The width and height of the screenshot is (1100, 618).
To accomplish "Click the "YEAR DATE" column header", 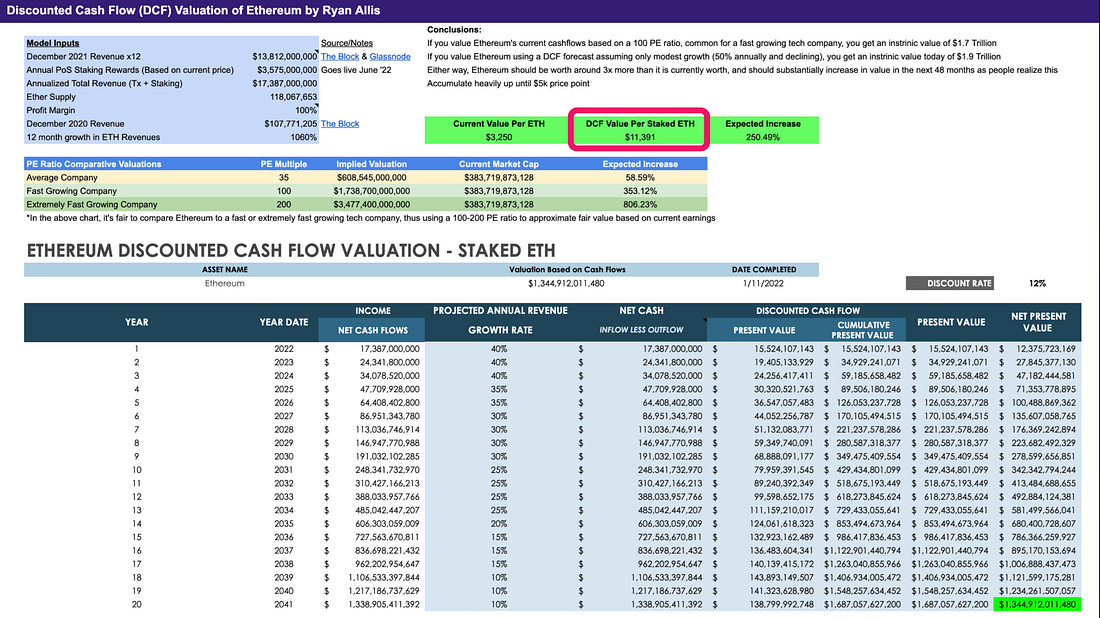I will pyautogui.click(x=283, y=323).
